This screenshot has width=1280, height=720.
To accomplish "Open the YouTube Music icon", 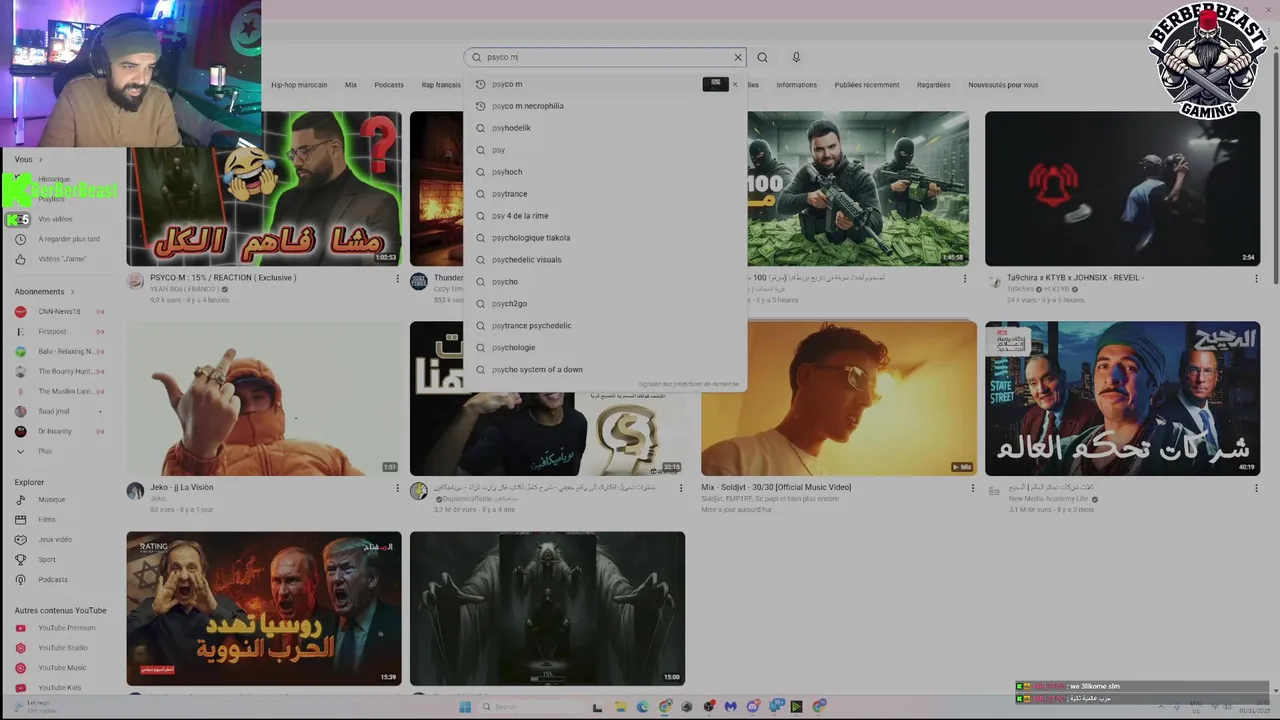I will [20, 668].
